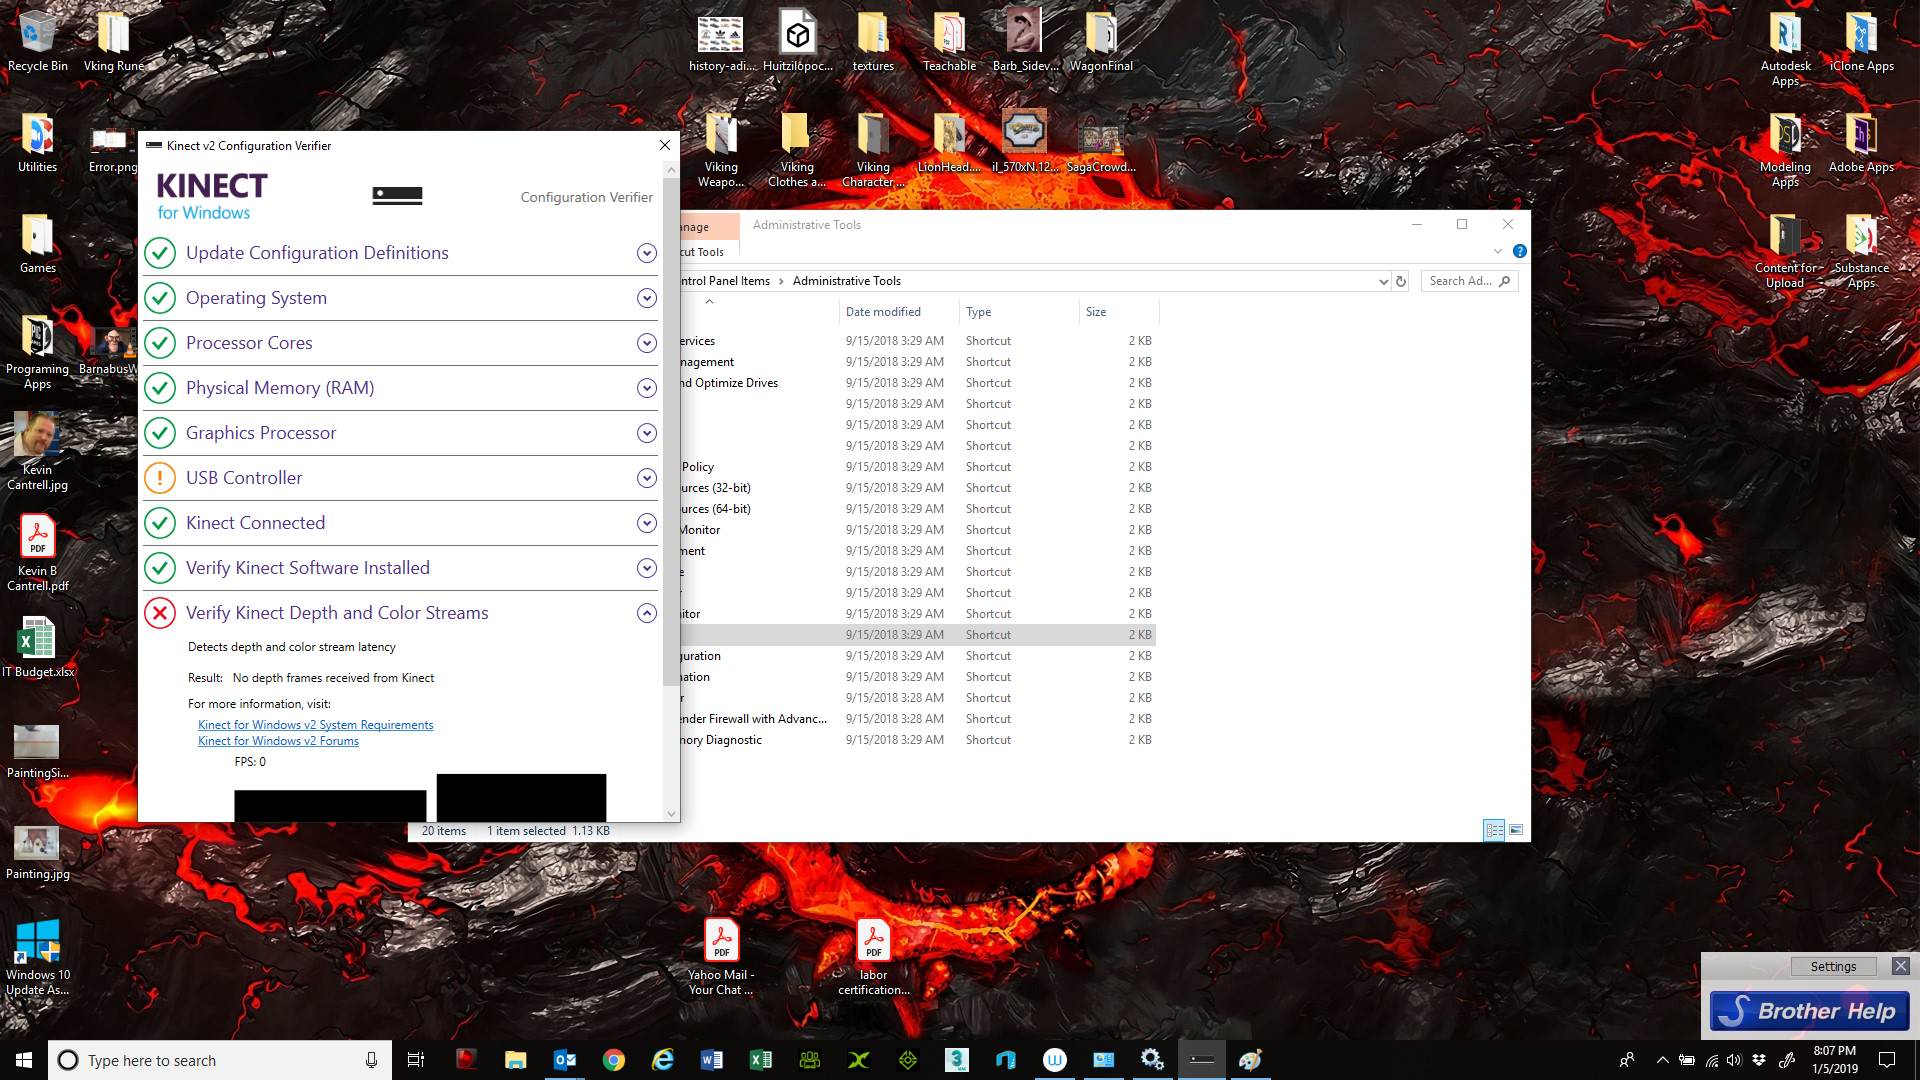Click the help icon in Administrative Tools window
Image resolution: width=1920 pixels, height=1080 pixels.
(1519, 251)
